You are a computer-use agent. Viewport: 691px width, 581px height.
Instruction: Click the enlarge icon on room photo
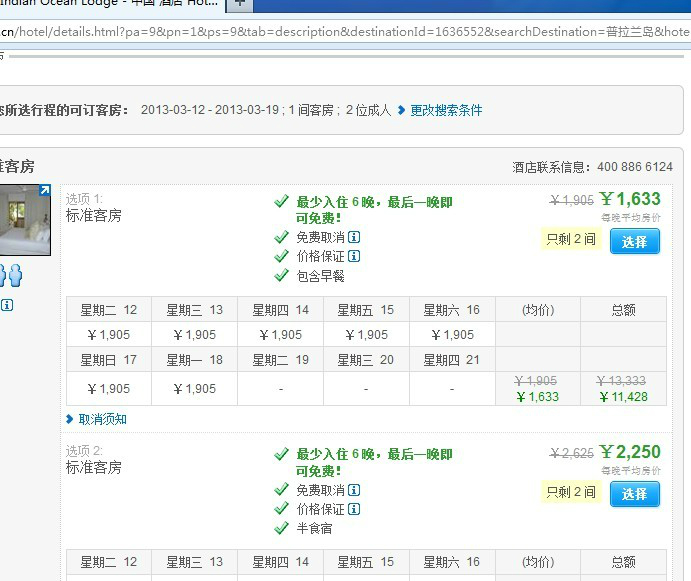(44, 190)
